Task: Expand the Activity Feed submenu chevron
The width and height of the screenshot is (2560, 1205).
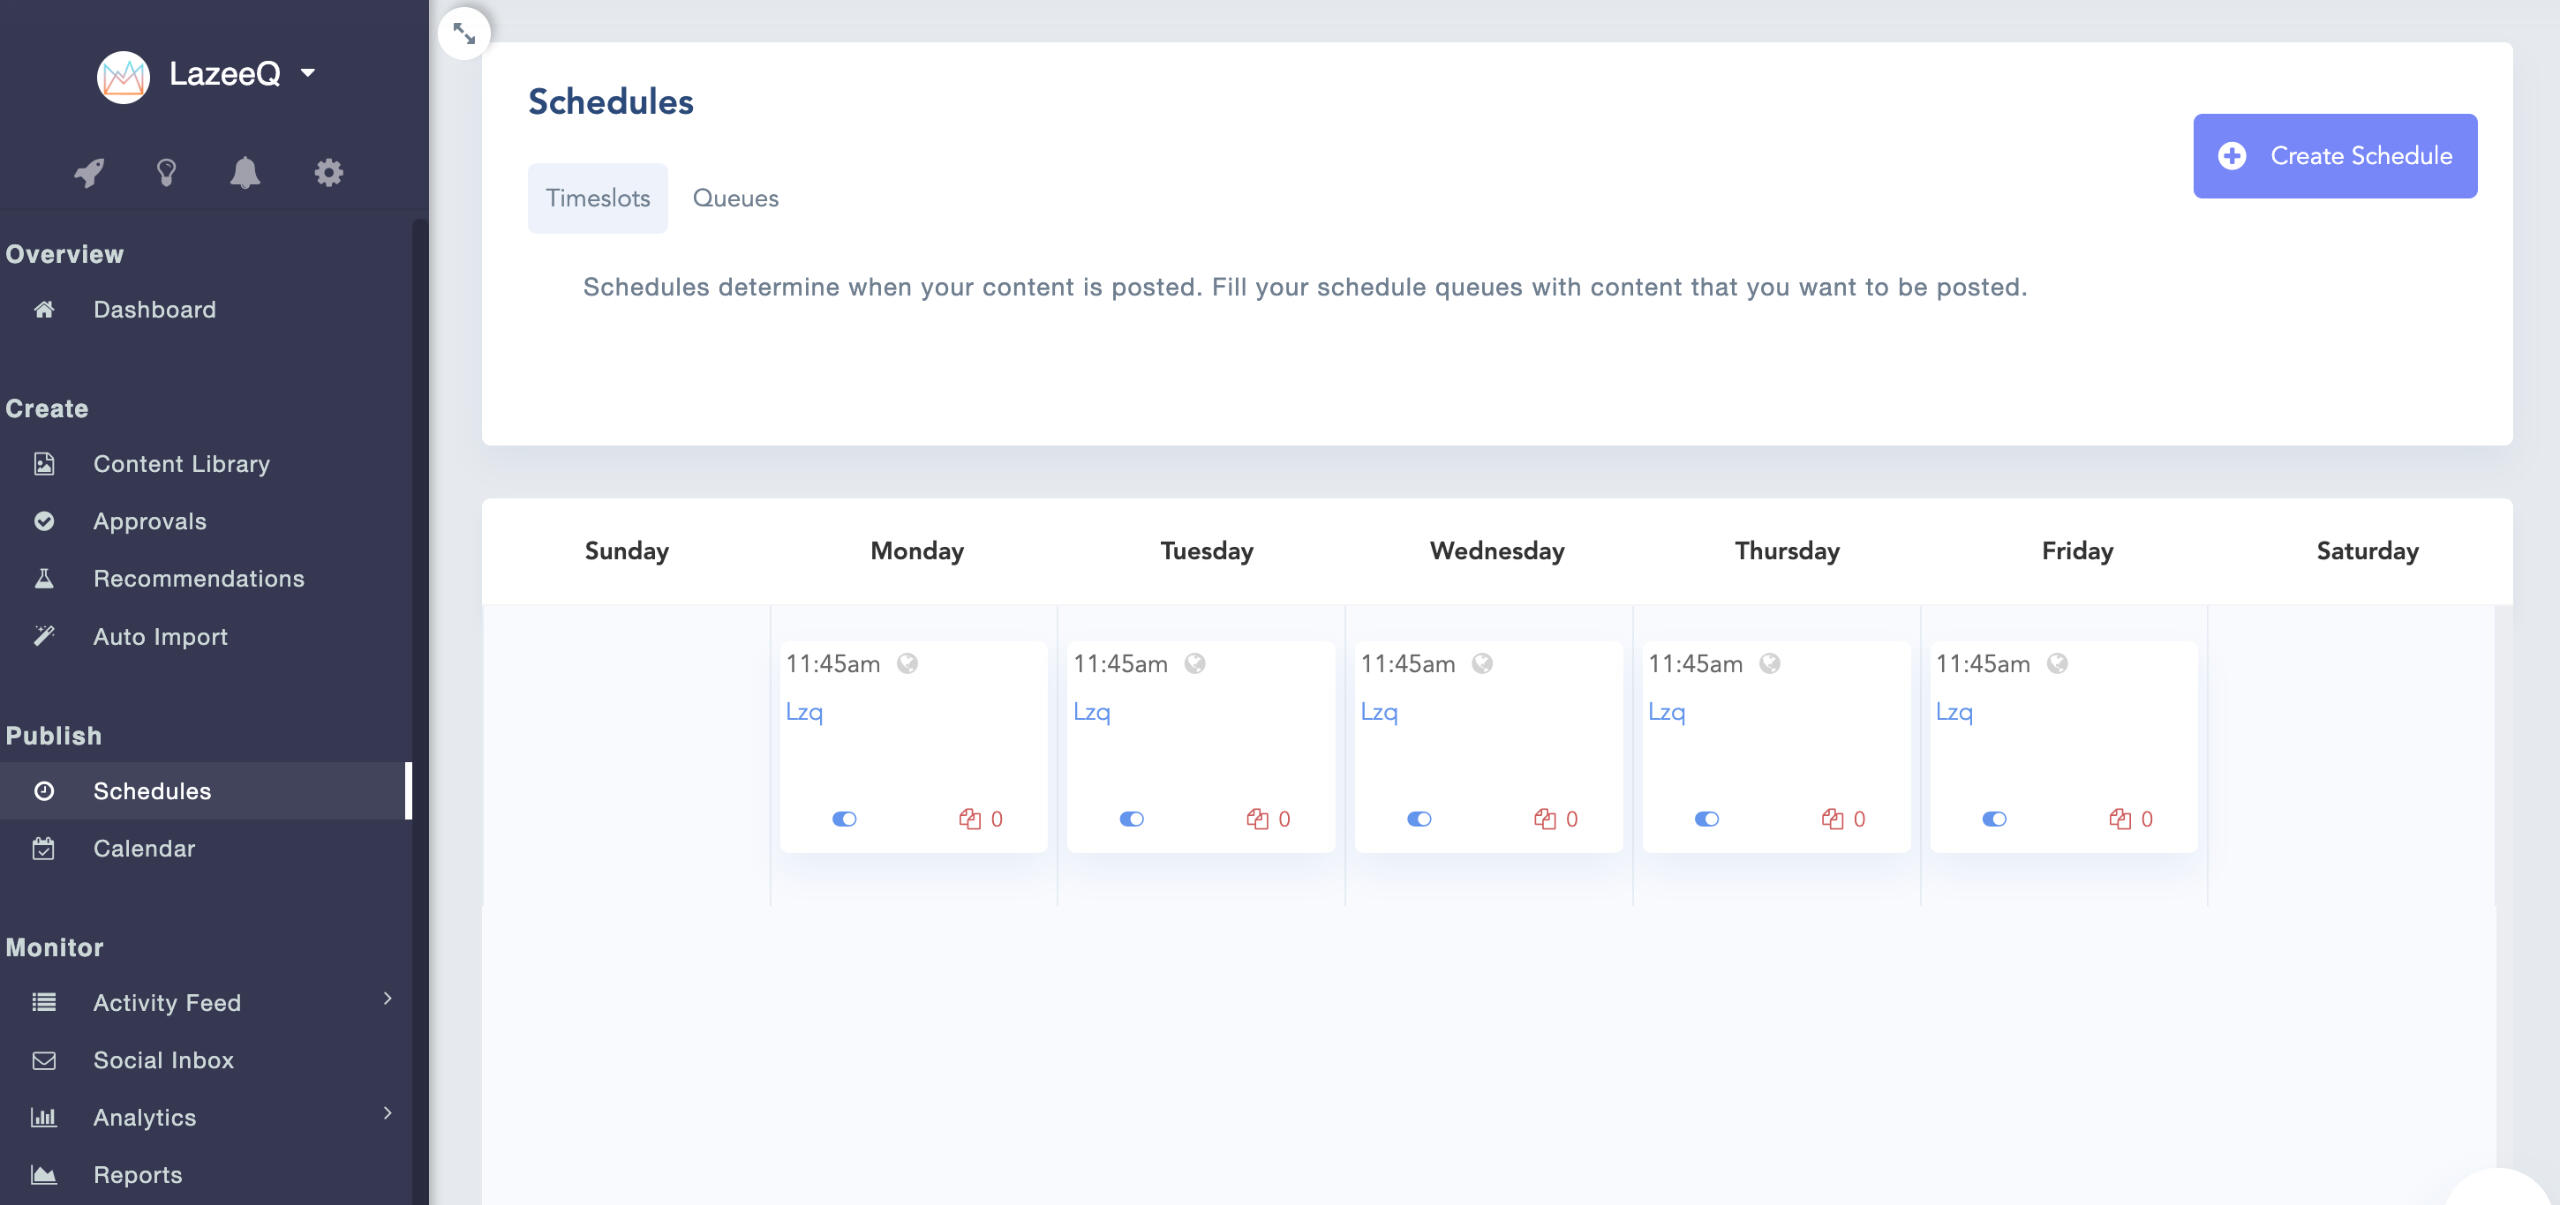Action: [388, 998]
